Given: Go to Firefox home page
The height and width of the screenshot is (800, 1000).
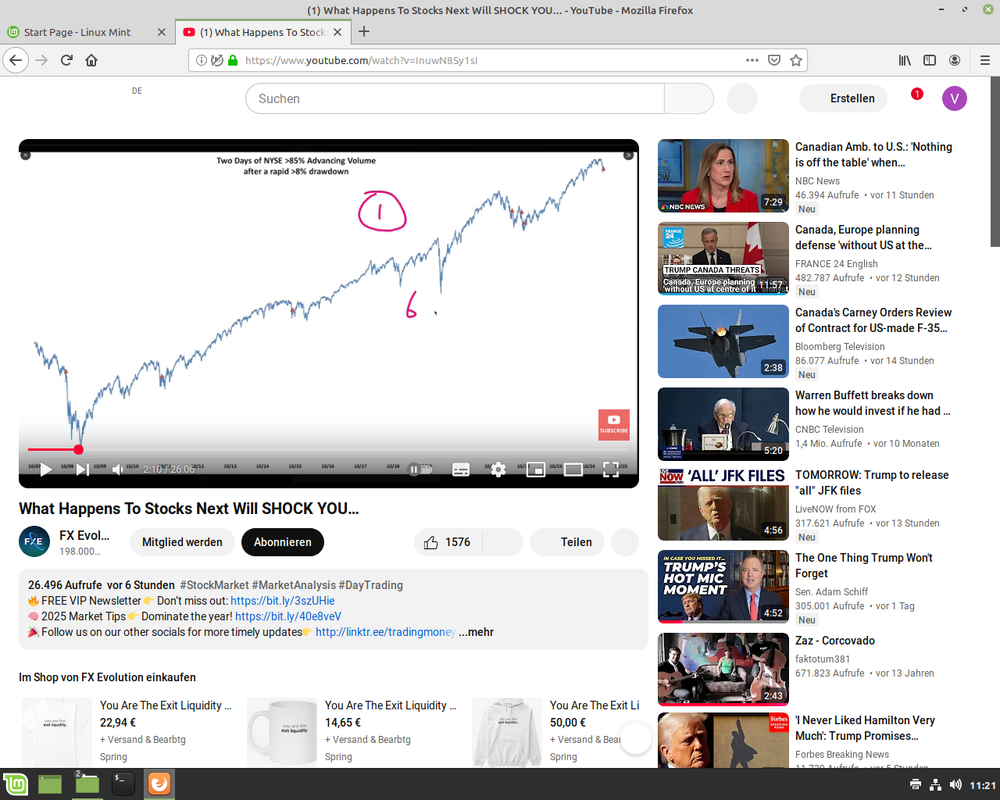Looking at the screenshot, I should (91, 61).
